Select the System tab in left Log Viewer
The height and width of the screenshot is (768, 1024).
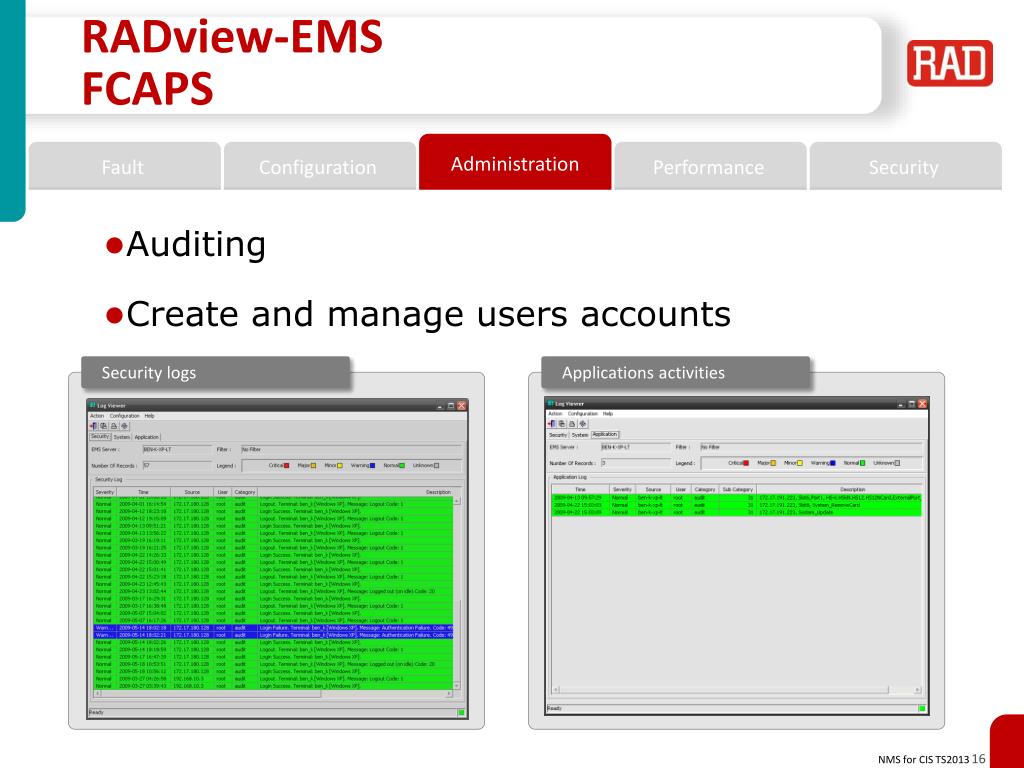tap(122, 437)
